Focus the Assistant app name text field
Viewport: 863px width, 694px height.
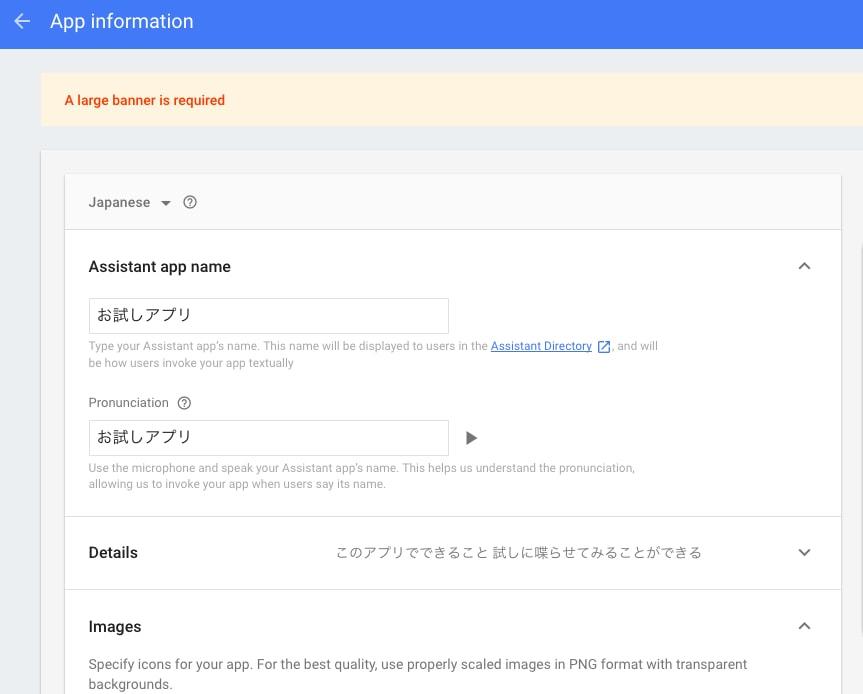(269, 316)
